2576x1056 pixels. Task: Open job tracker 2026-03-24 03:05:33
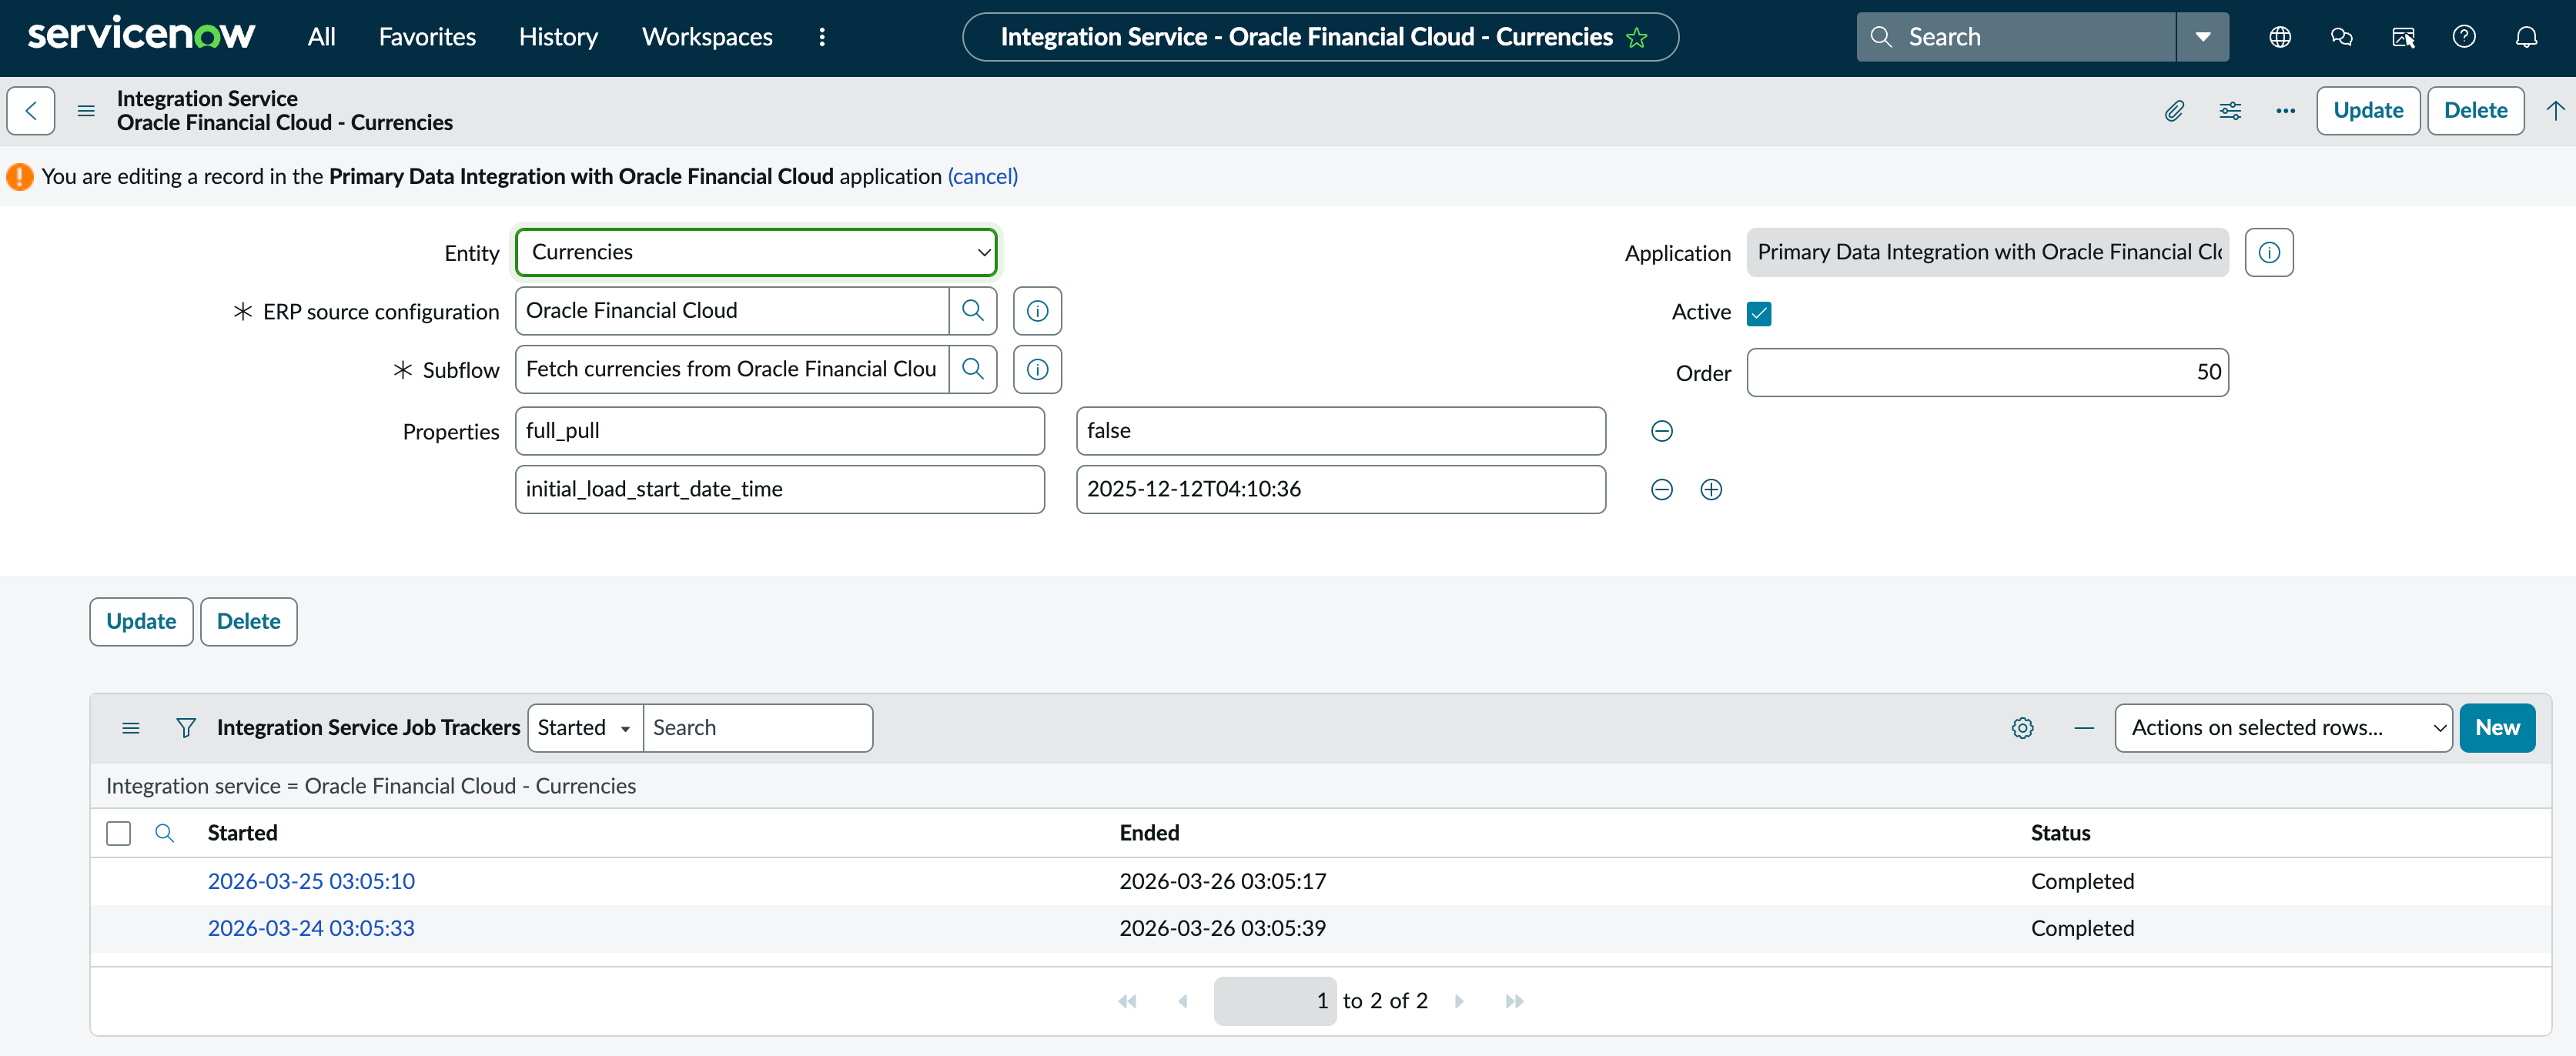click(x=311, y=928)
